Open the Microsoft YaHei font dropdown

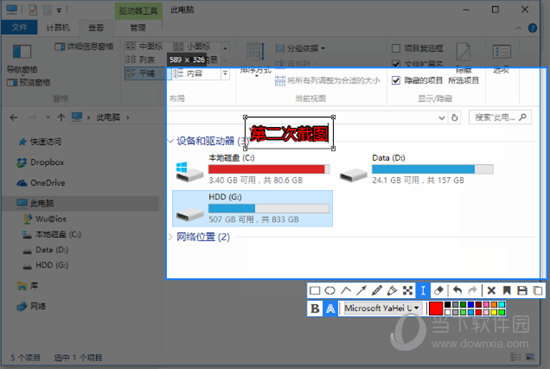[382, 308]
